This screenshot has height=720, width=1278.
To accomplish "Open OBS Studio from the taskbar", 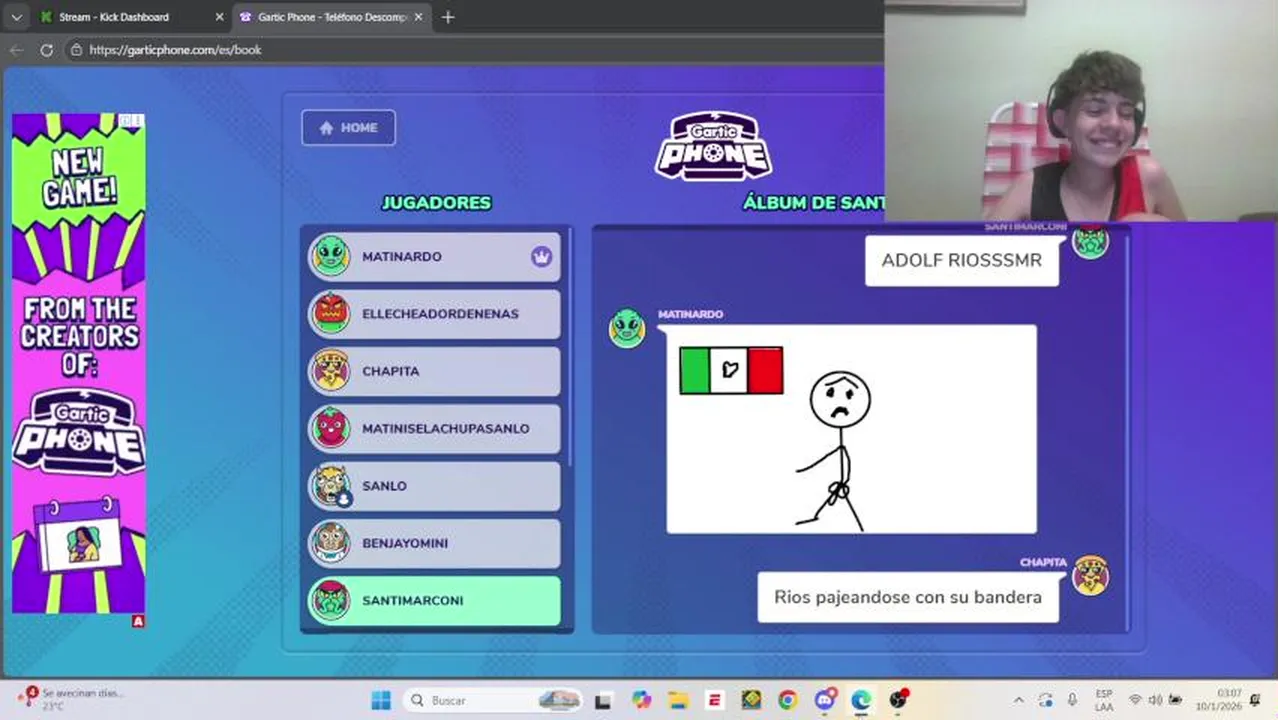I will (x=898, y=699).
